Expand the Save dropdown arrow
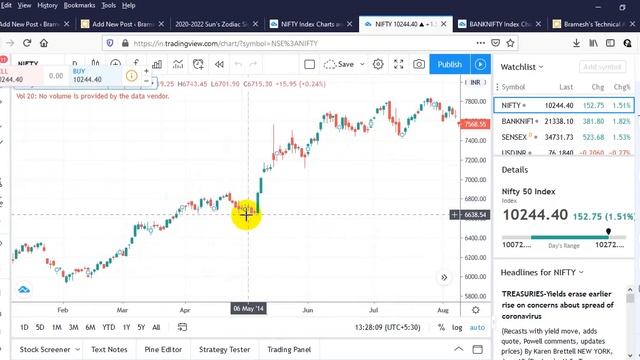 pos(362,64)
